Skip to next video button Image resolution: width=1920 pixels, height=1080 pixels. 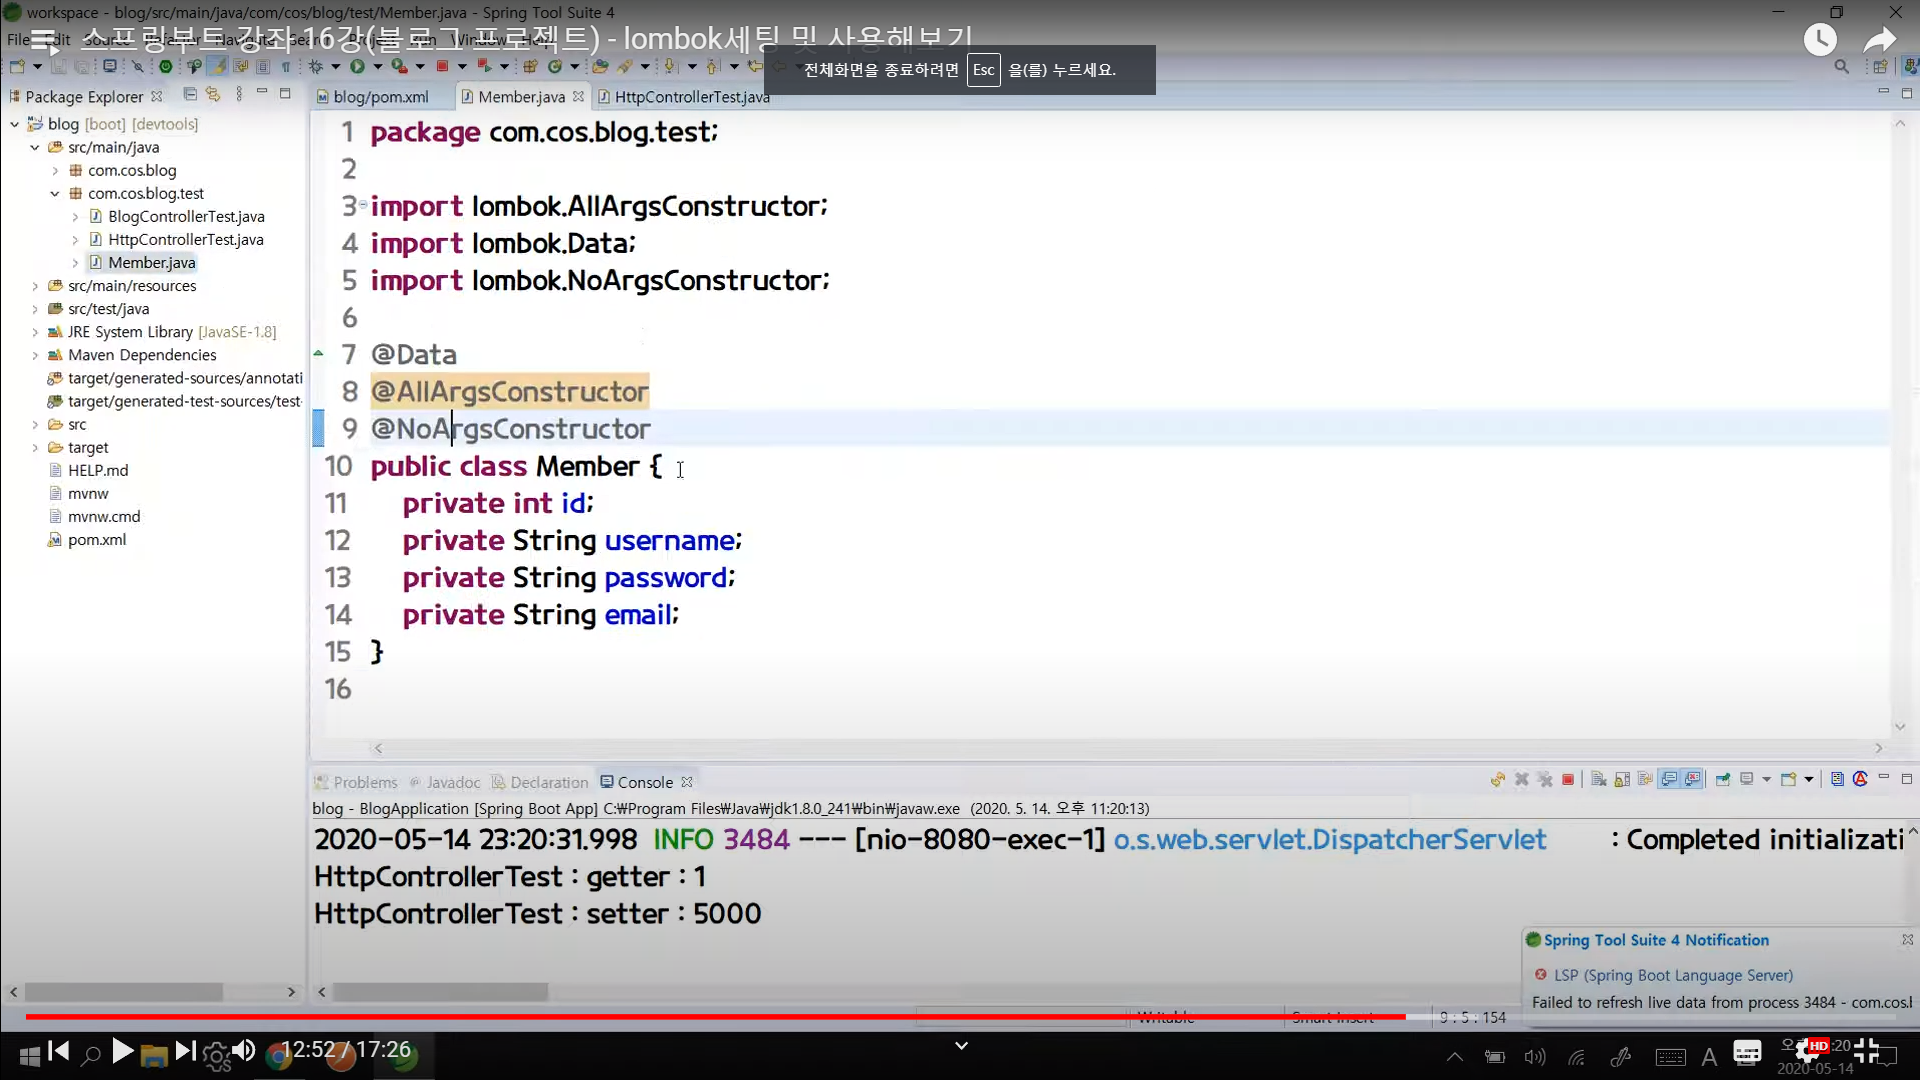[185, 1051]
